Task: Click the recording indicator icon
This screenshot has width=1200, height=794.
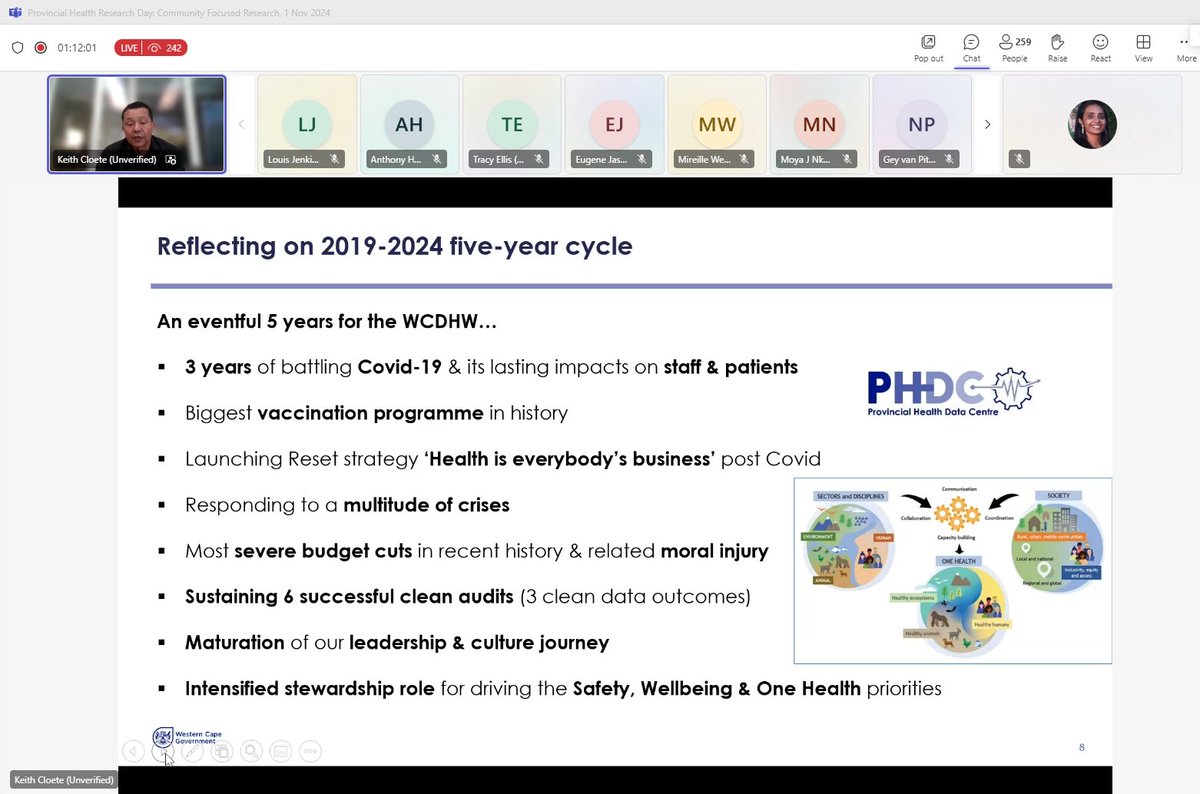Action: point(41,47)
